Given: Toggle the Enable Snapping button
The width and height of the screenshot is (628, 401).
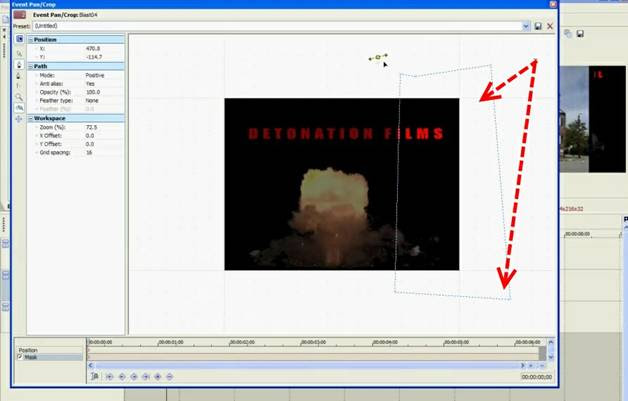Looking at the screenshot, I should click(19, 108).
